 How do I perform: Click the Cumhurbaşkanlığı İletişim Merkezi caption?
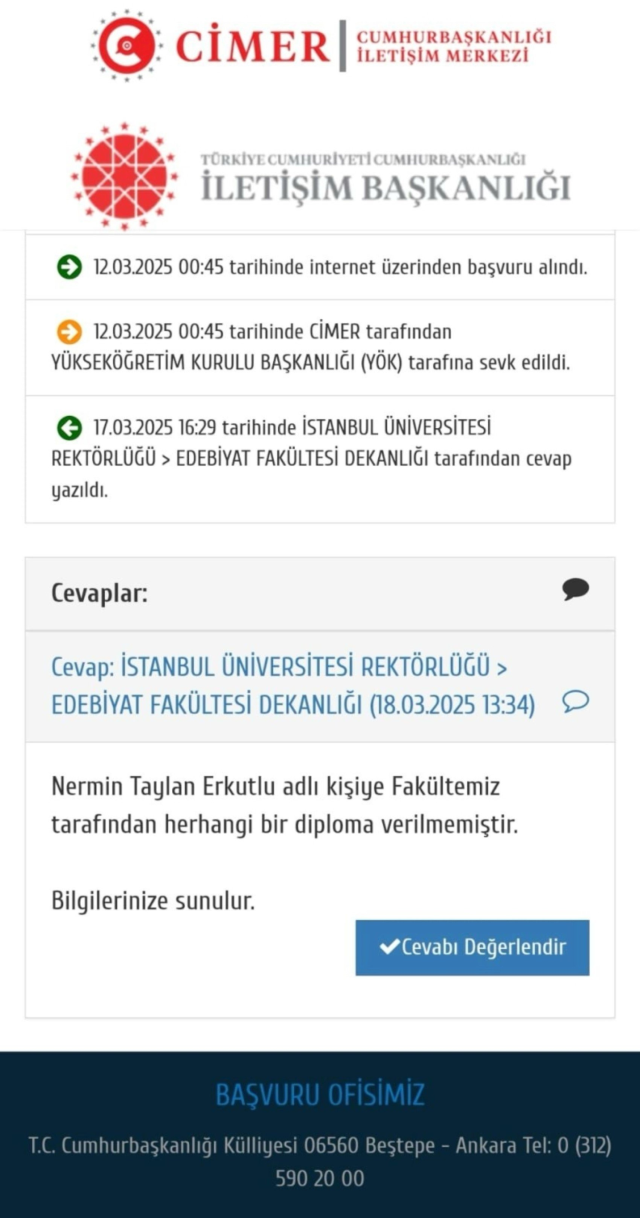453,47
